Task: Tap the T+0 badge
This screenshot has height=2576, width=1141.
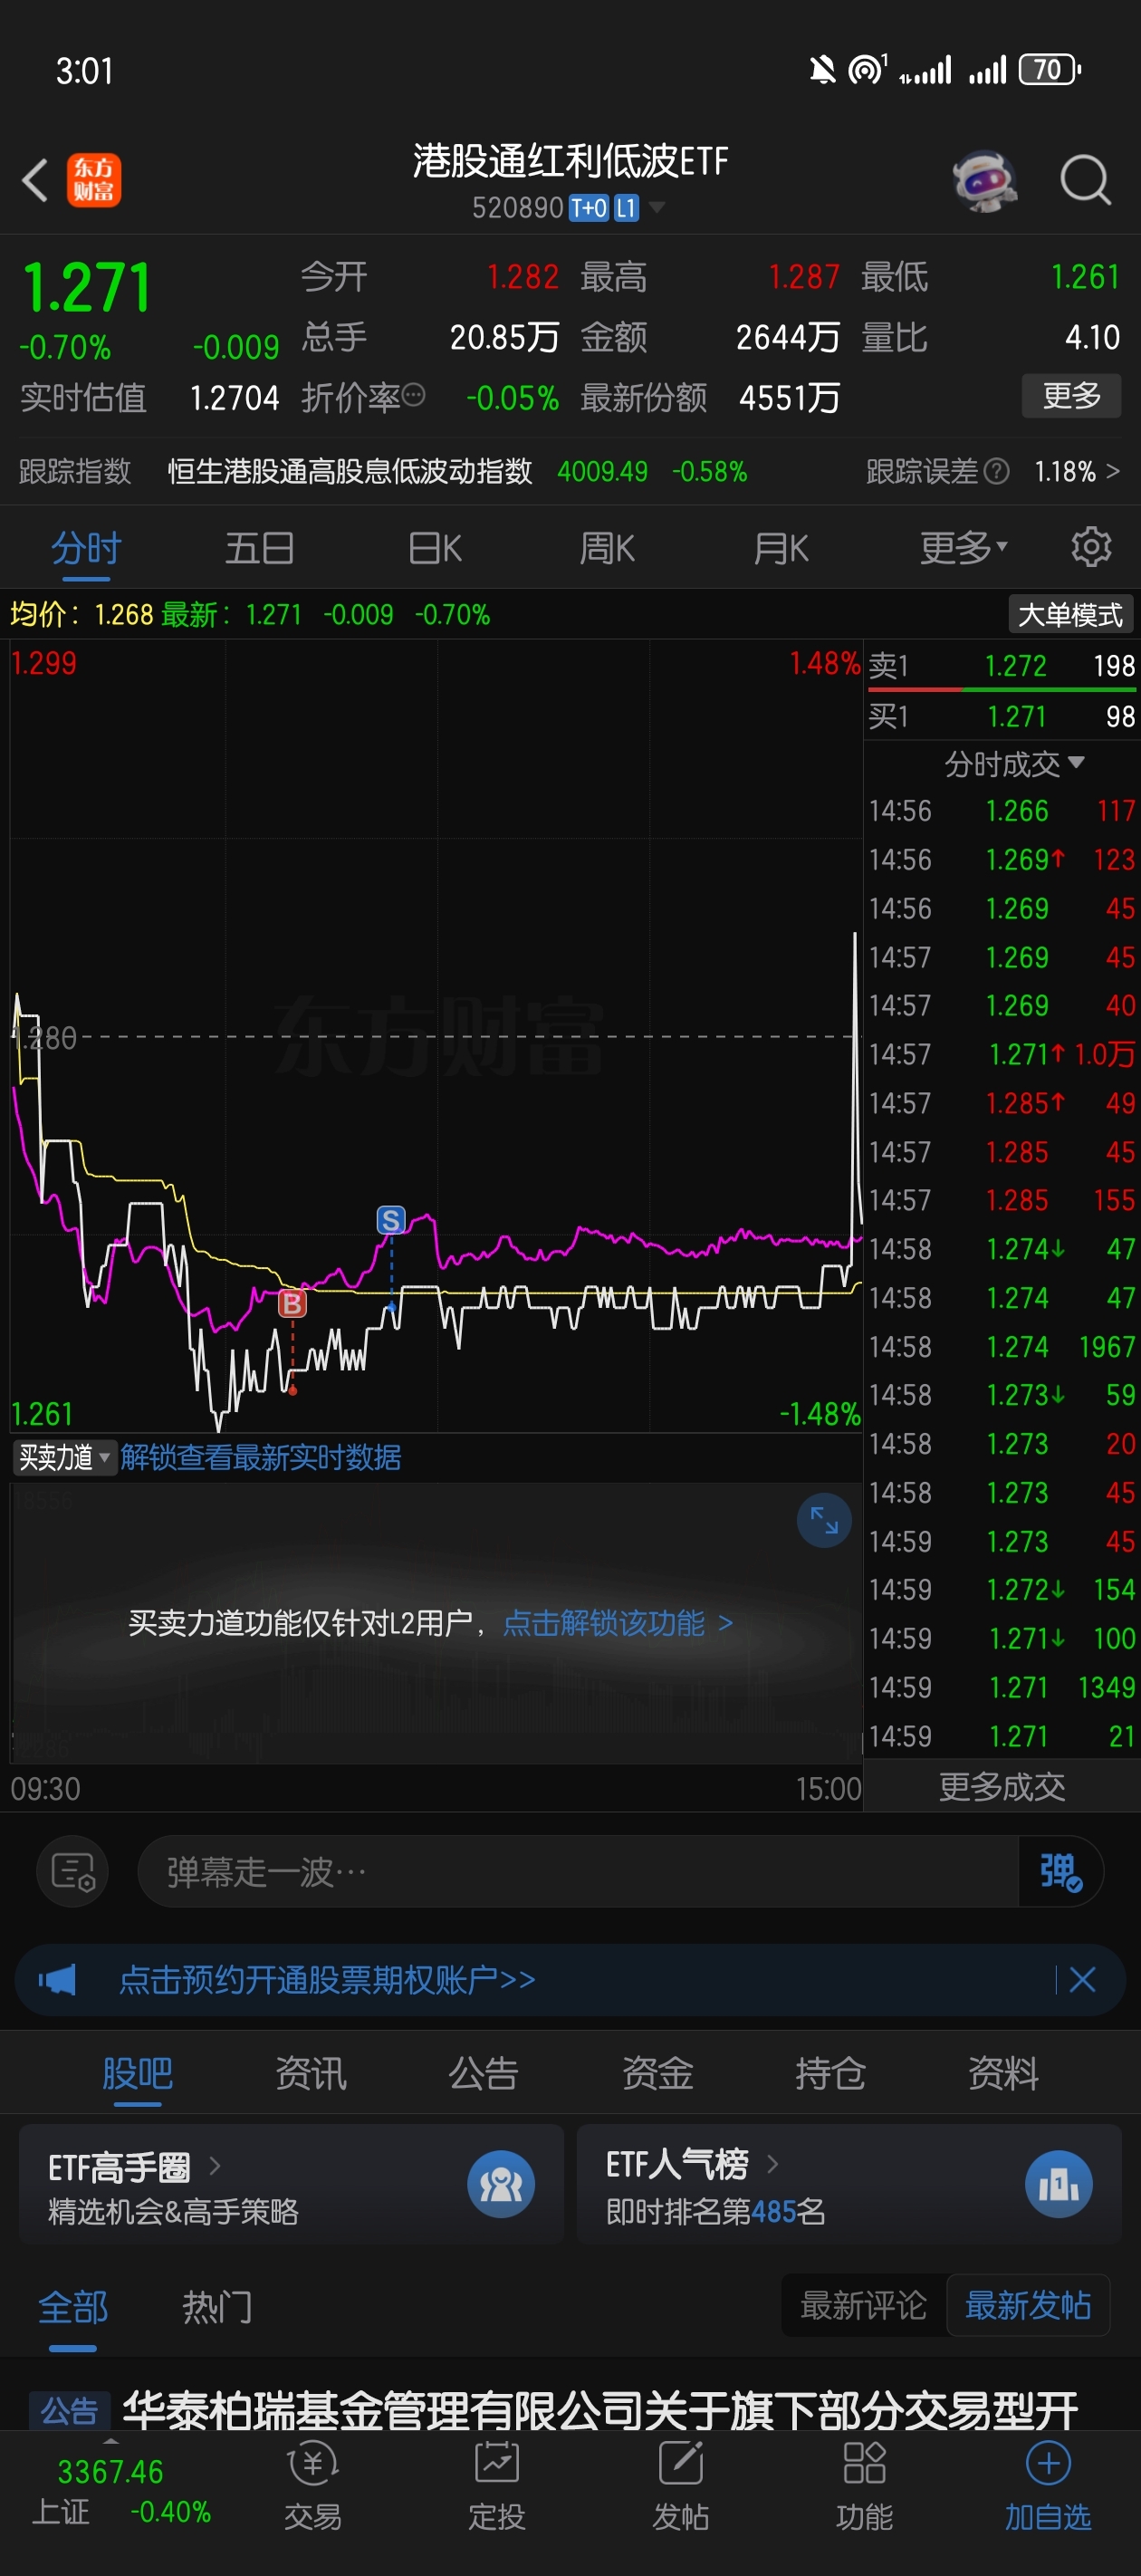Action: [x=589, y=207]
